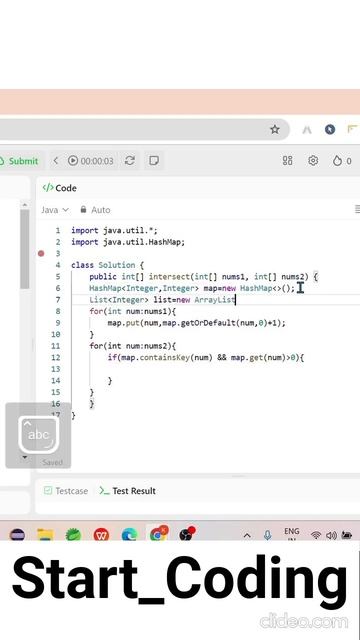360x640 pixels.
Task: Click the breakpoint dot on line 3
Action: (41, 253)
